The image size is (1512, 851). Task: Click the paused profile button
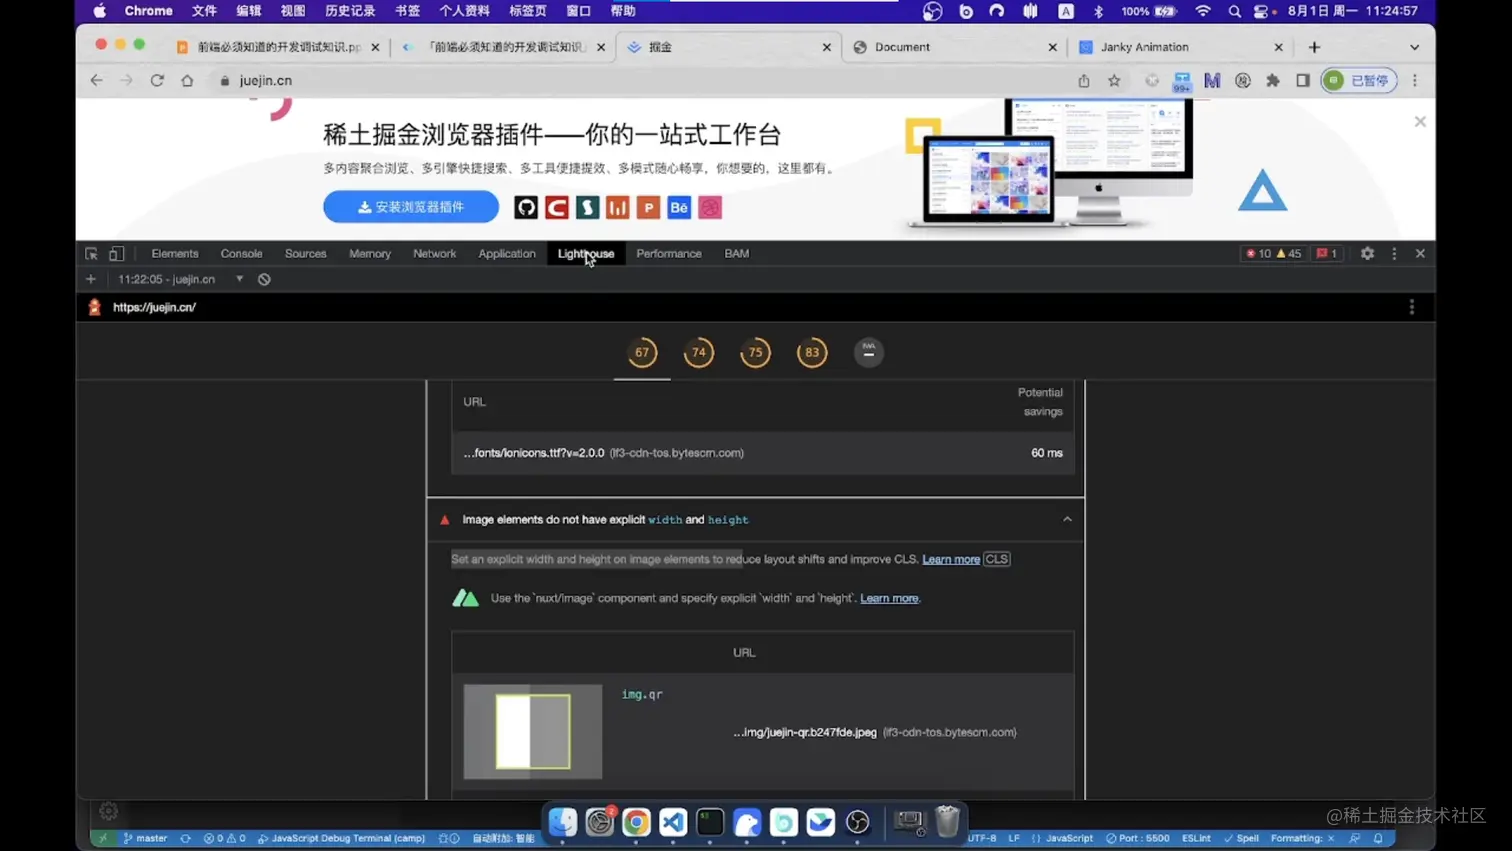[x=1359, y=80]
